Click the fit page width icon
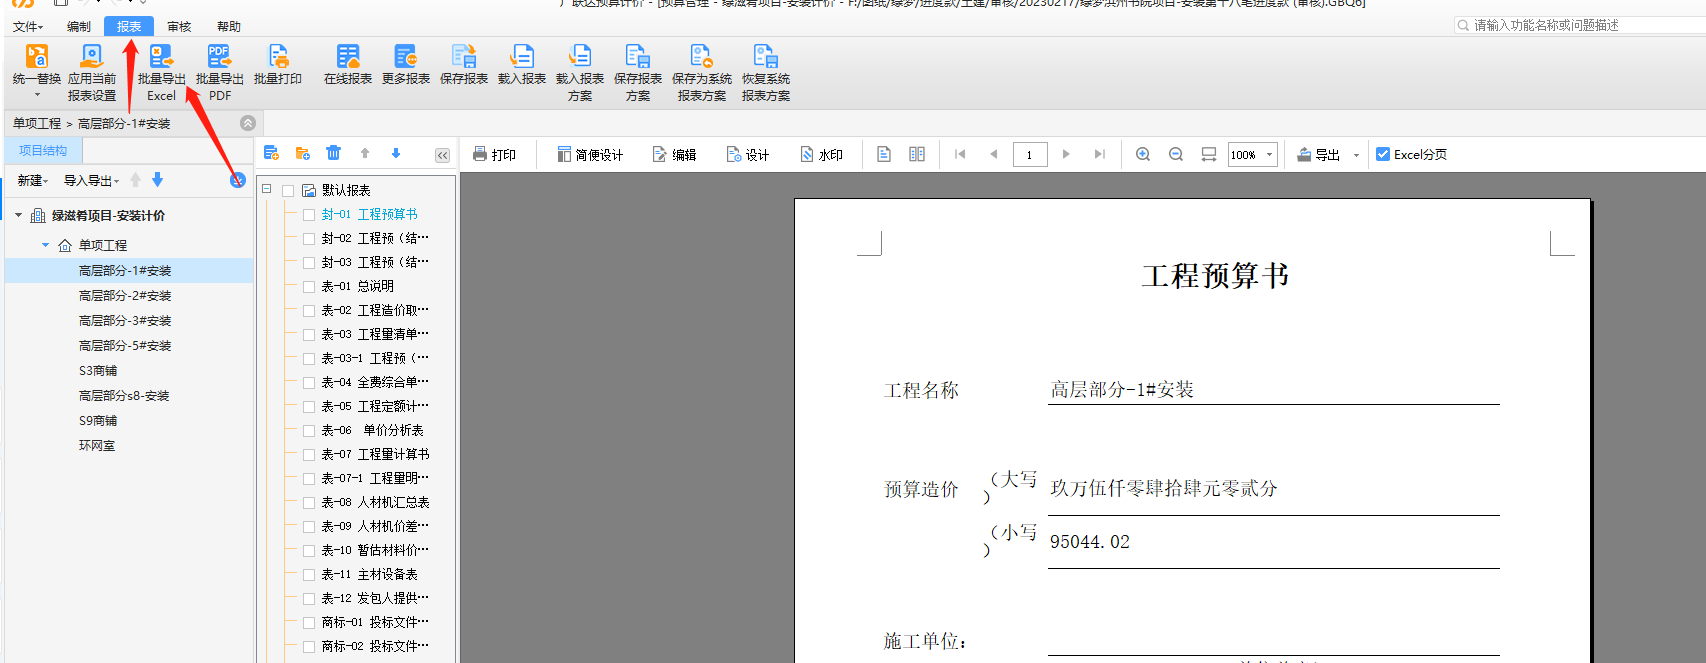The height and width of the screenshot is (663, 1706). click(1209, 154)
